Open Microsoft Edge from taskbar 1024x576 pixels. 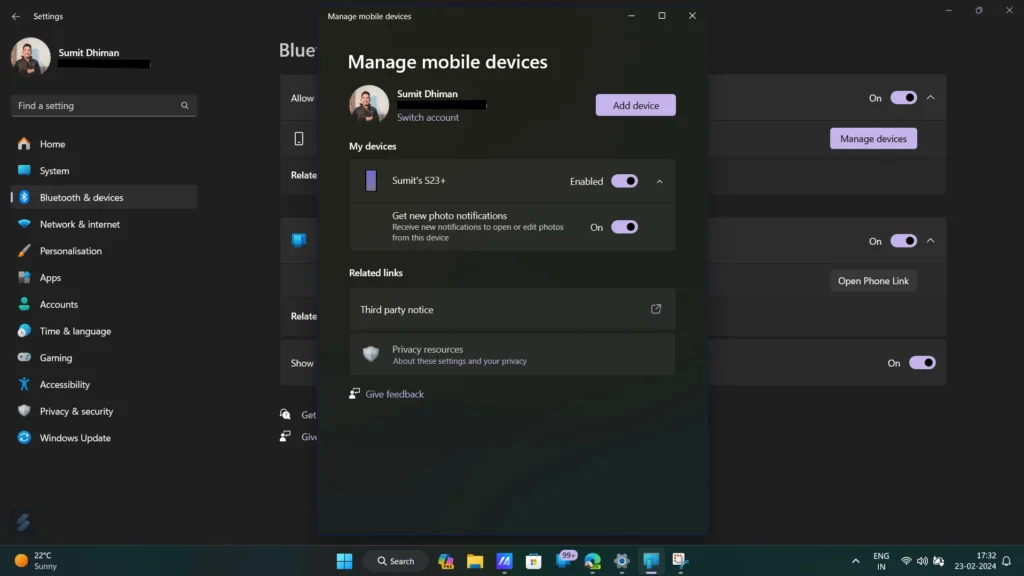[x=592, y=561]
